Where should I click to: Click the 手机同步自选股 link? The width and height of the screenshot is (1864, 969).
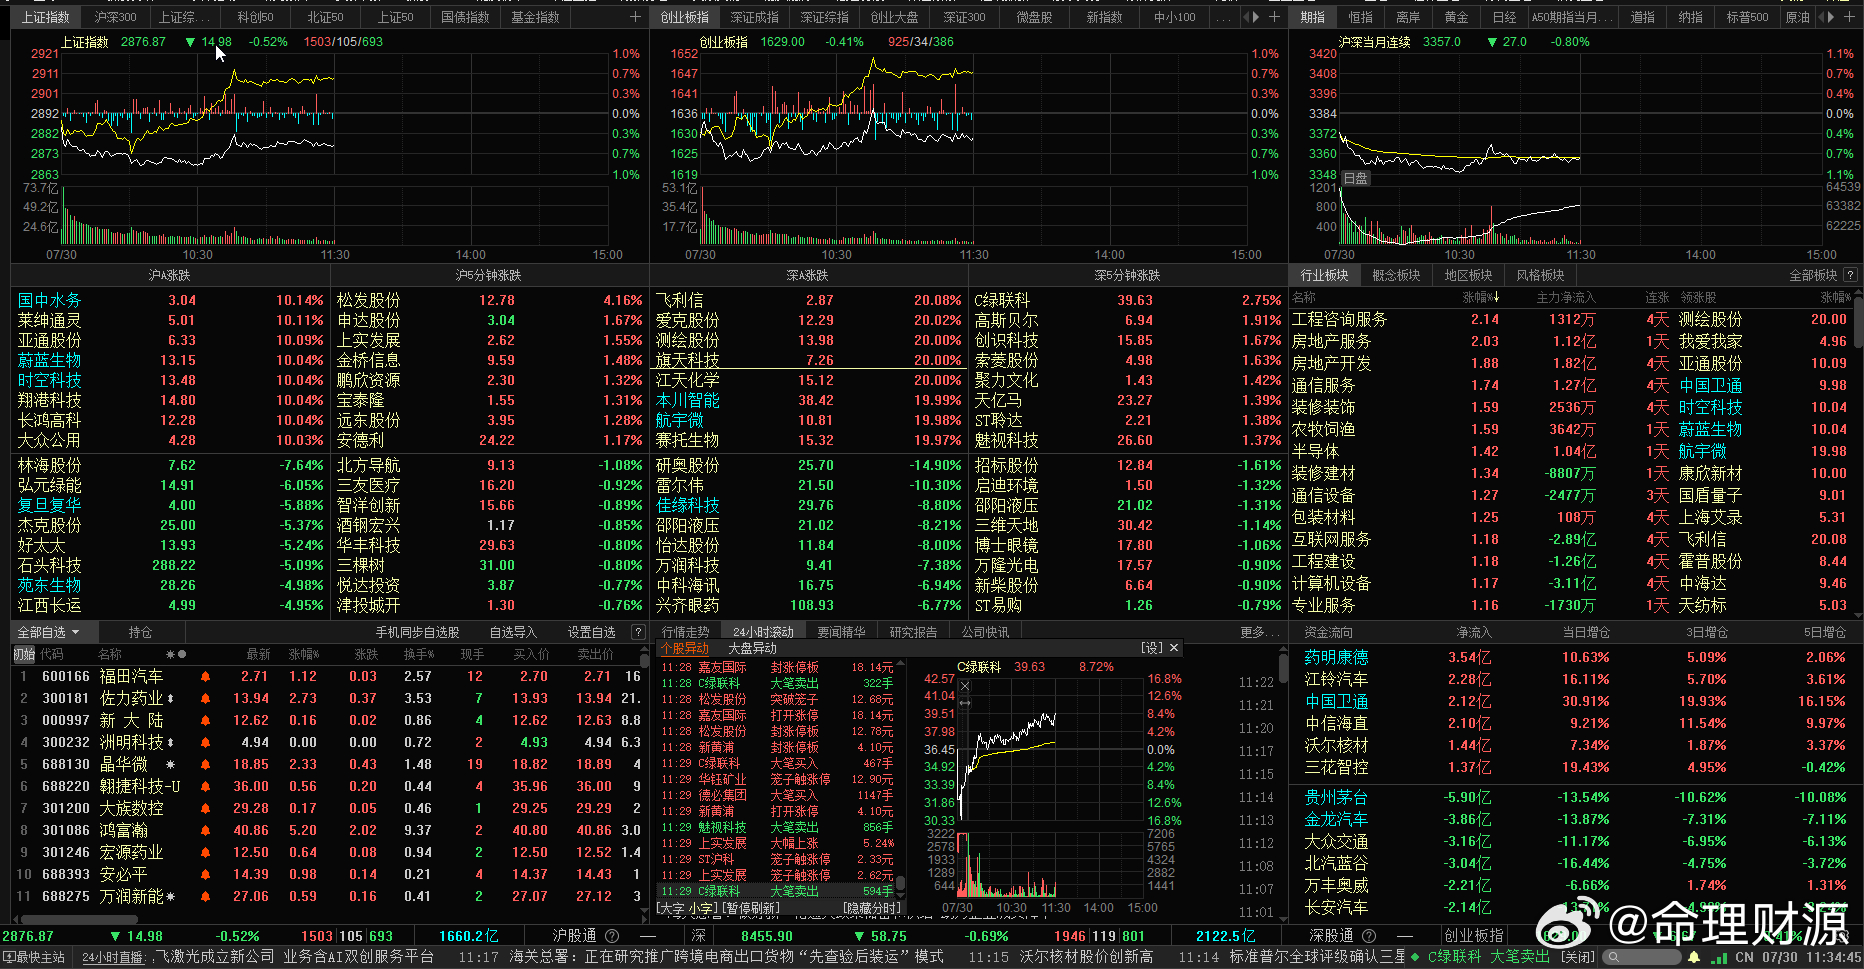pyautogui.click(x=417, y=632)
